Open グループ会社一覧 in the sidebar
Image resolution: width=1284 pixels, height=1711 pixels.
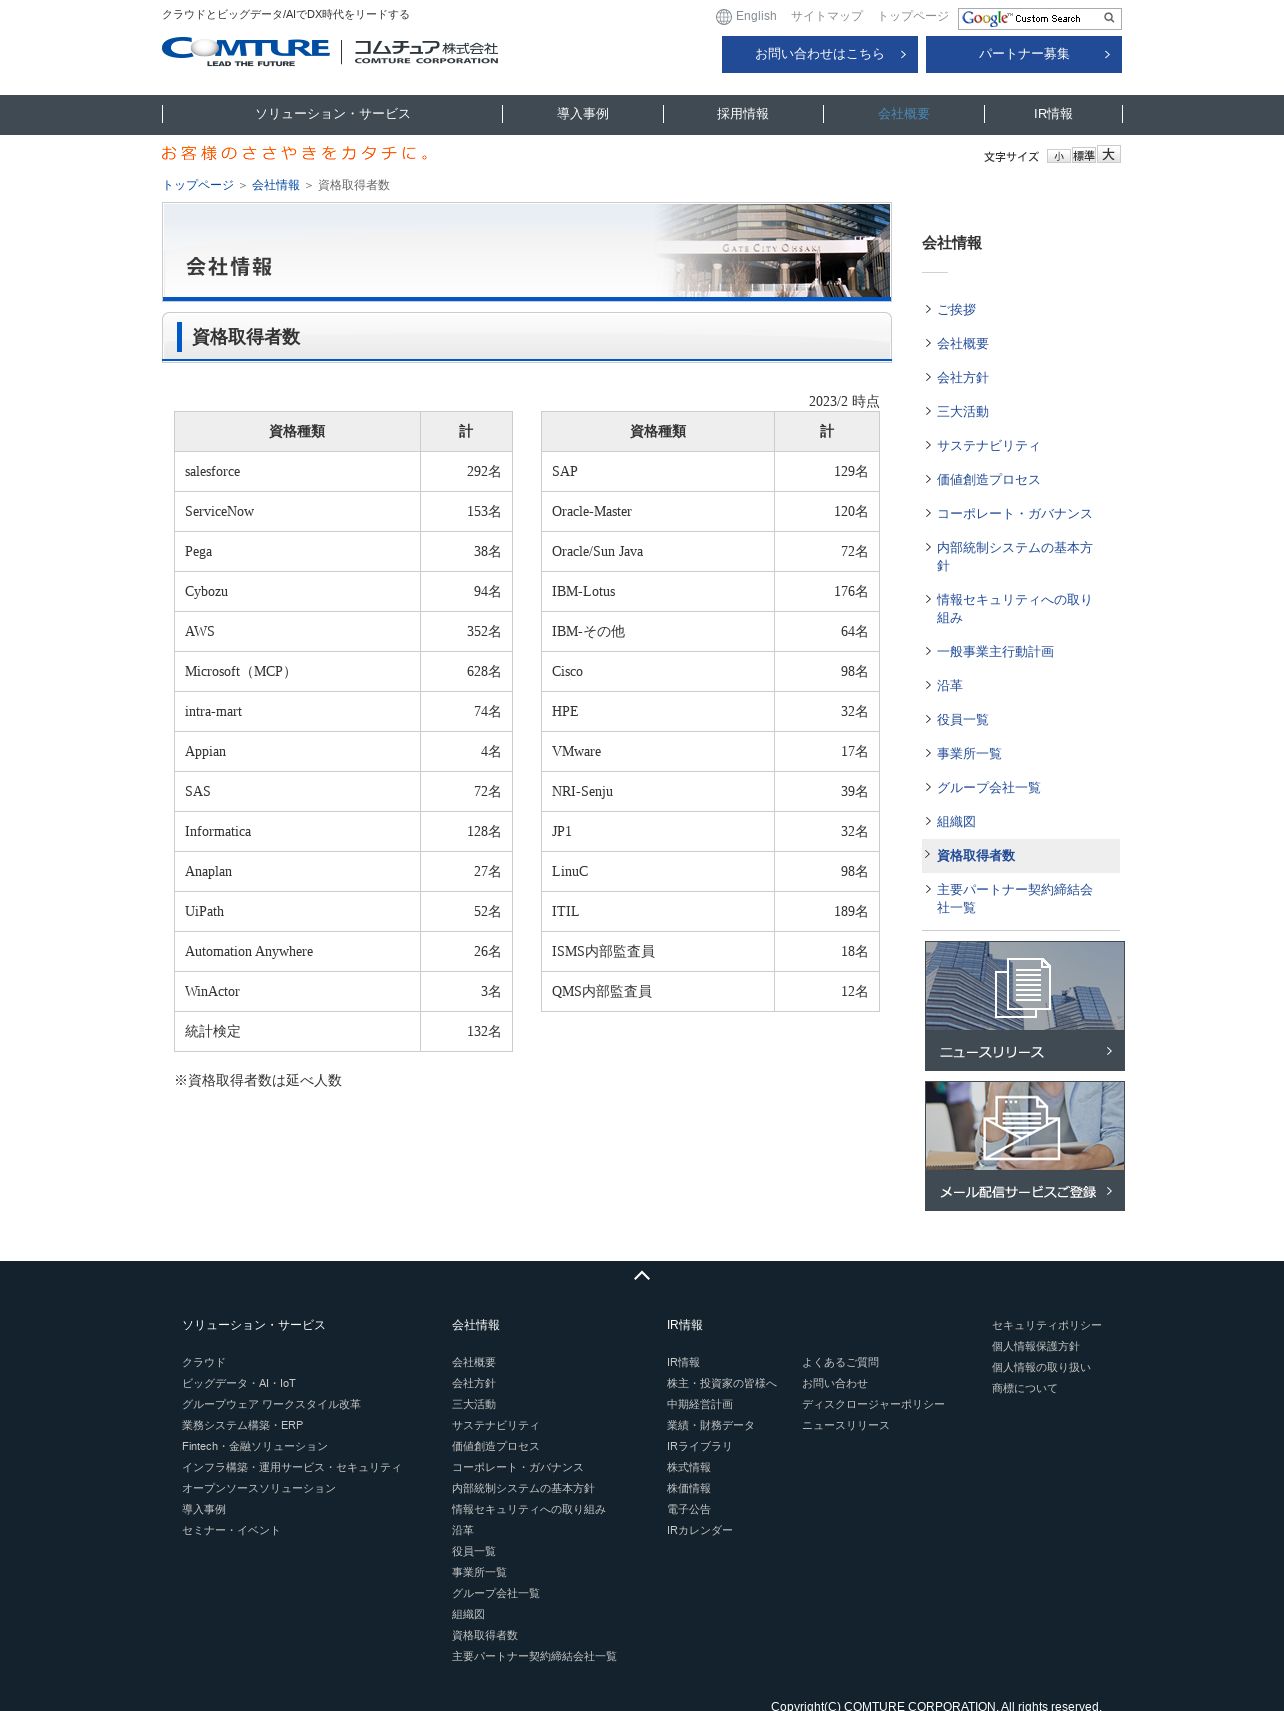pyautogui.click(x=988, y=788)
